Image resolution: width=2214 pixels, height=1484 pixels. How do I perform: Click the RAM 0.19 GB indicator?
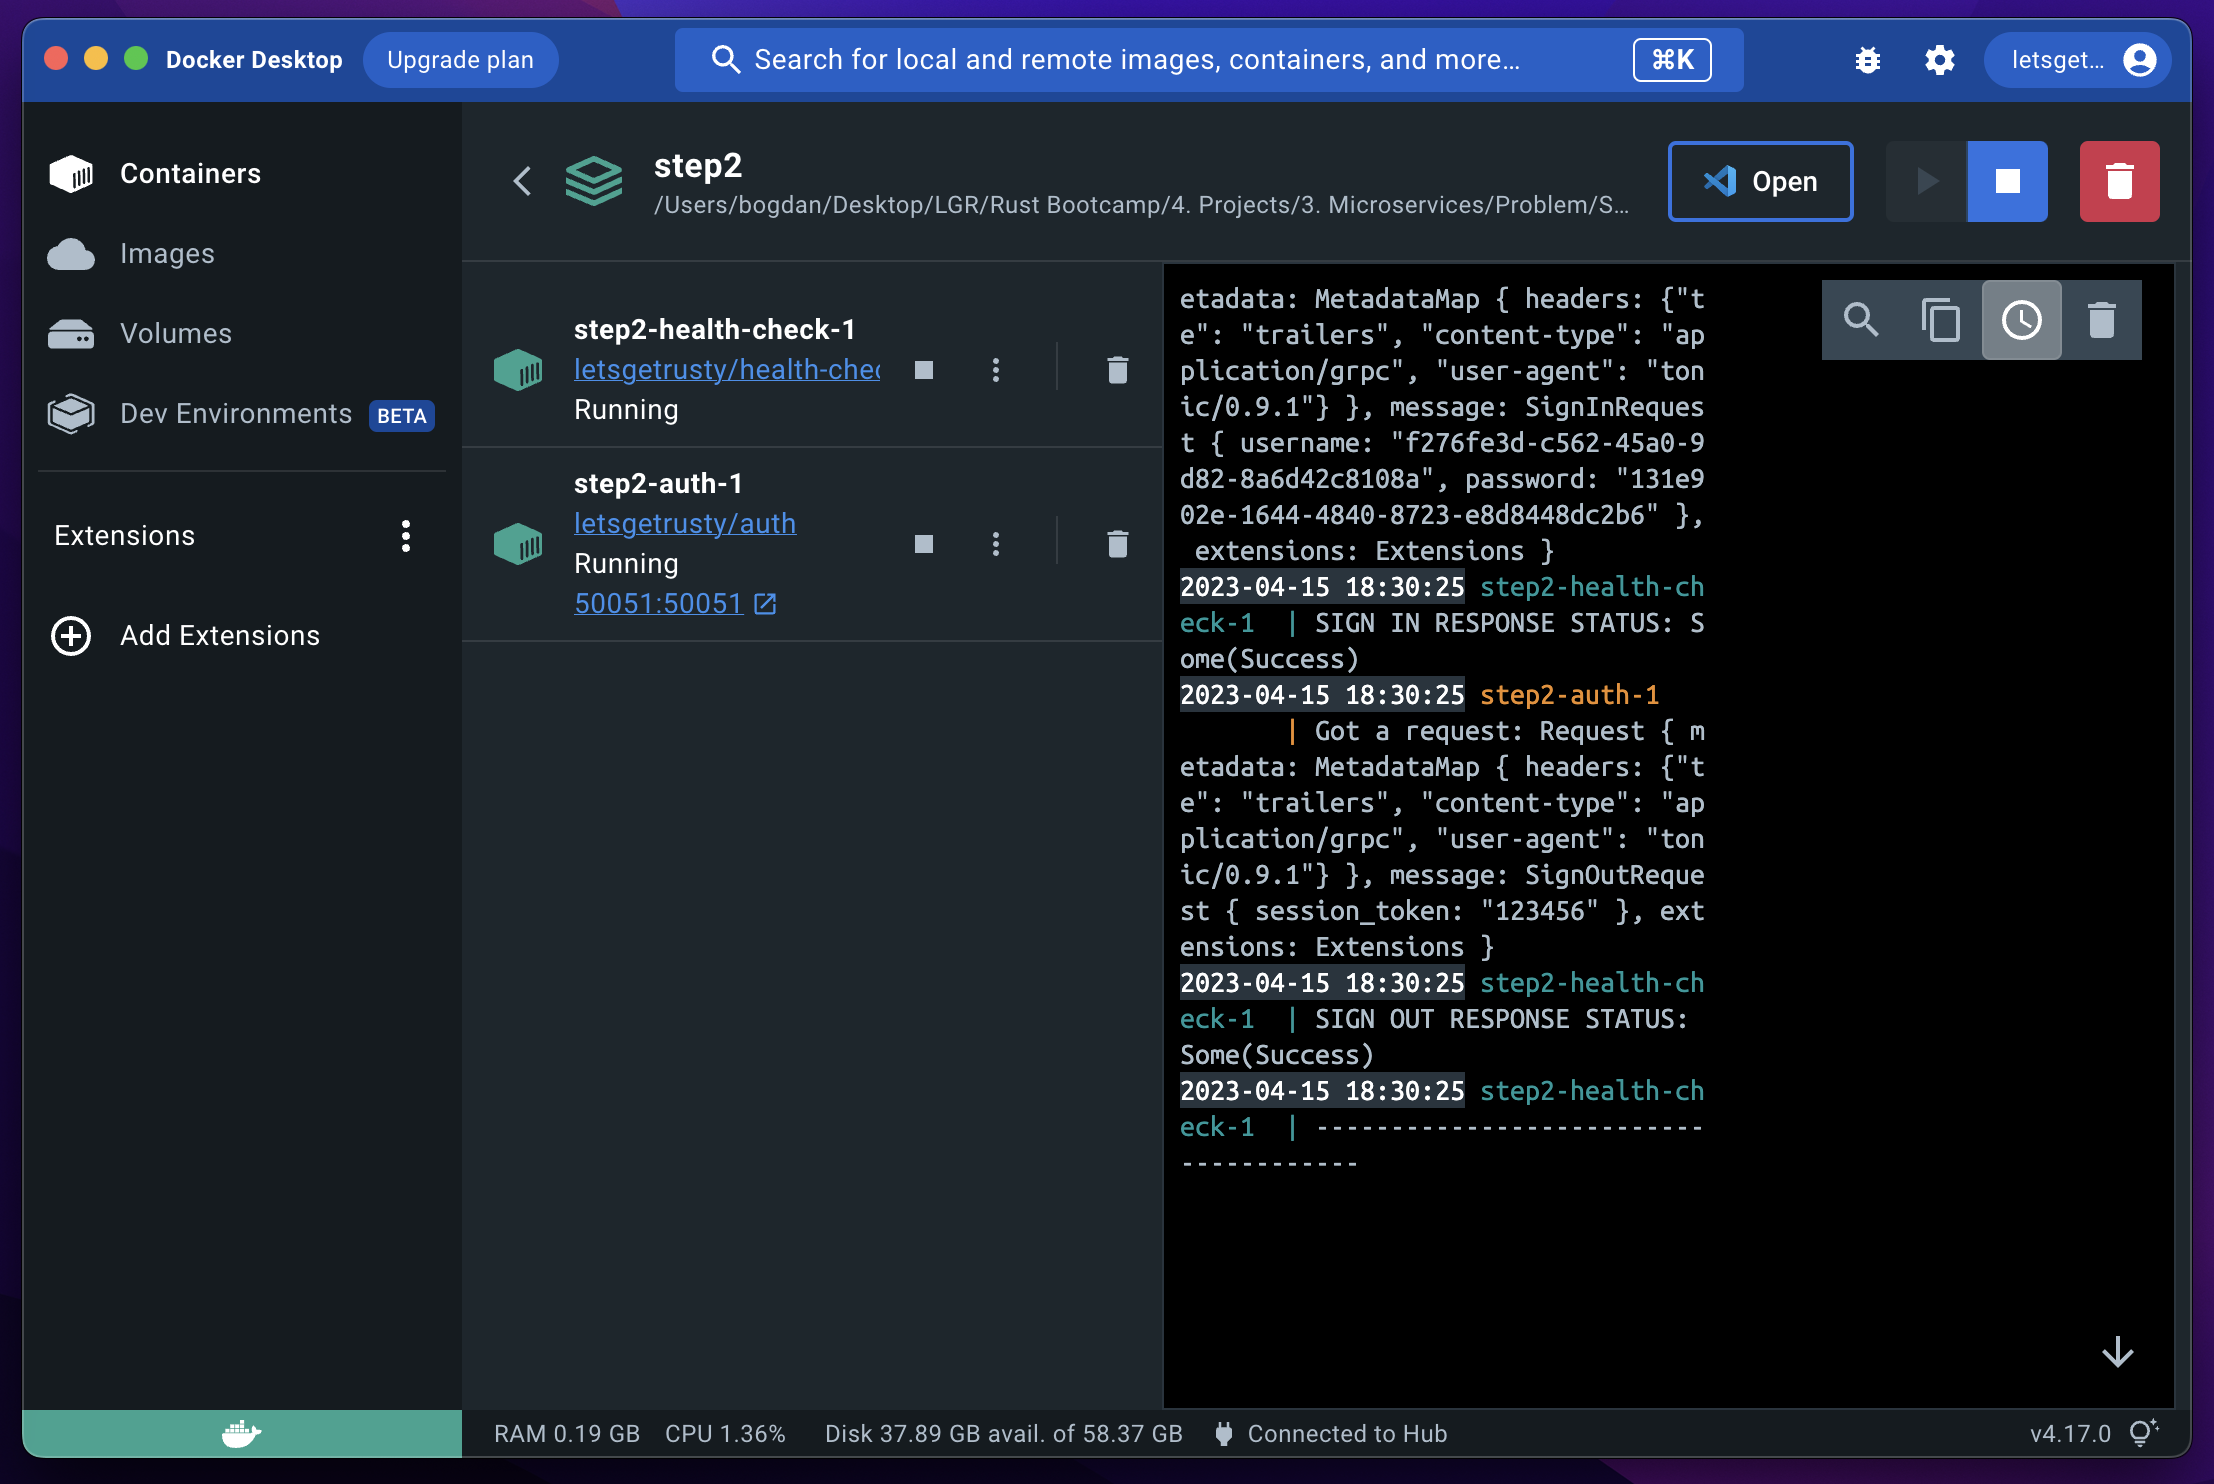click(x=567, y=1434)
